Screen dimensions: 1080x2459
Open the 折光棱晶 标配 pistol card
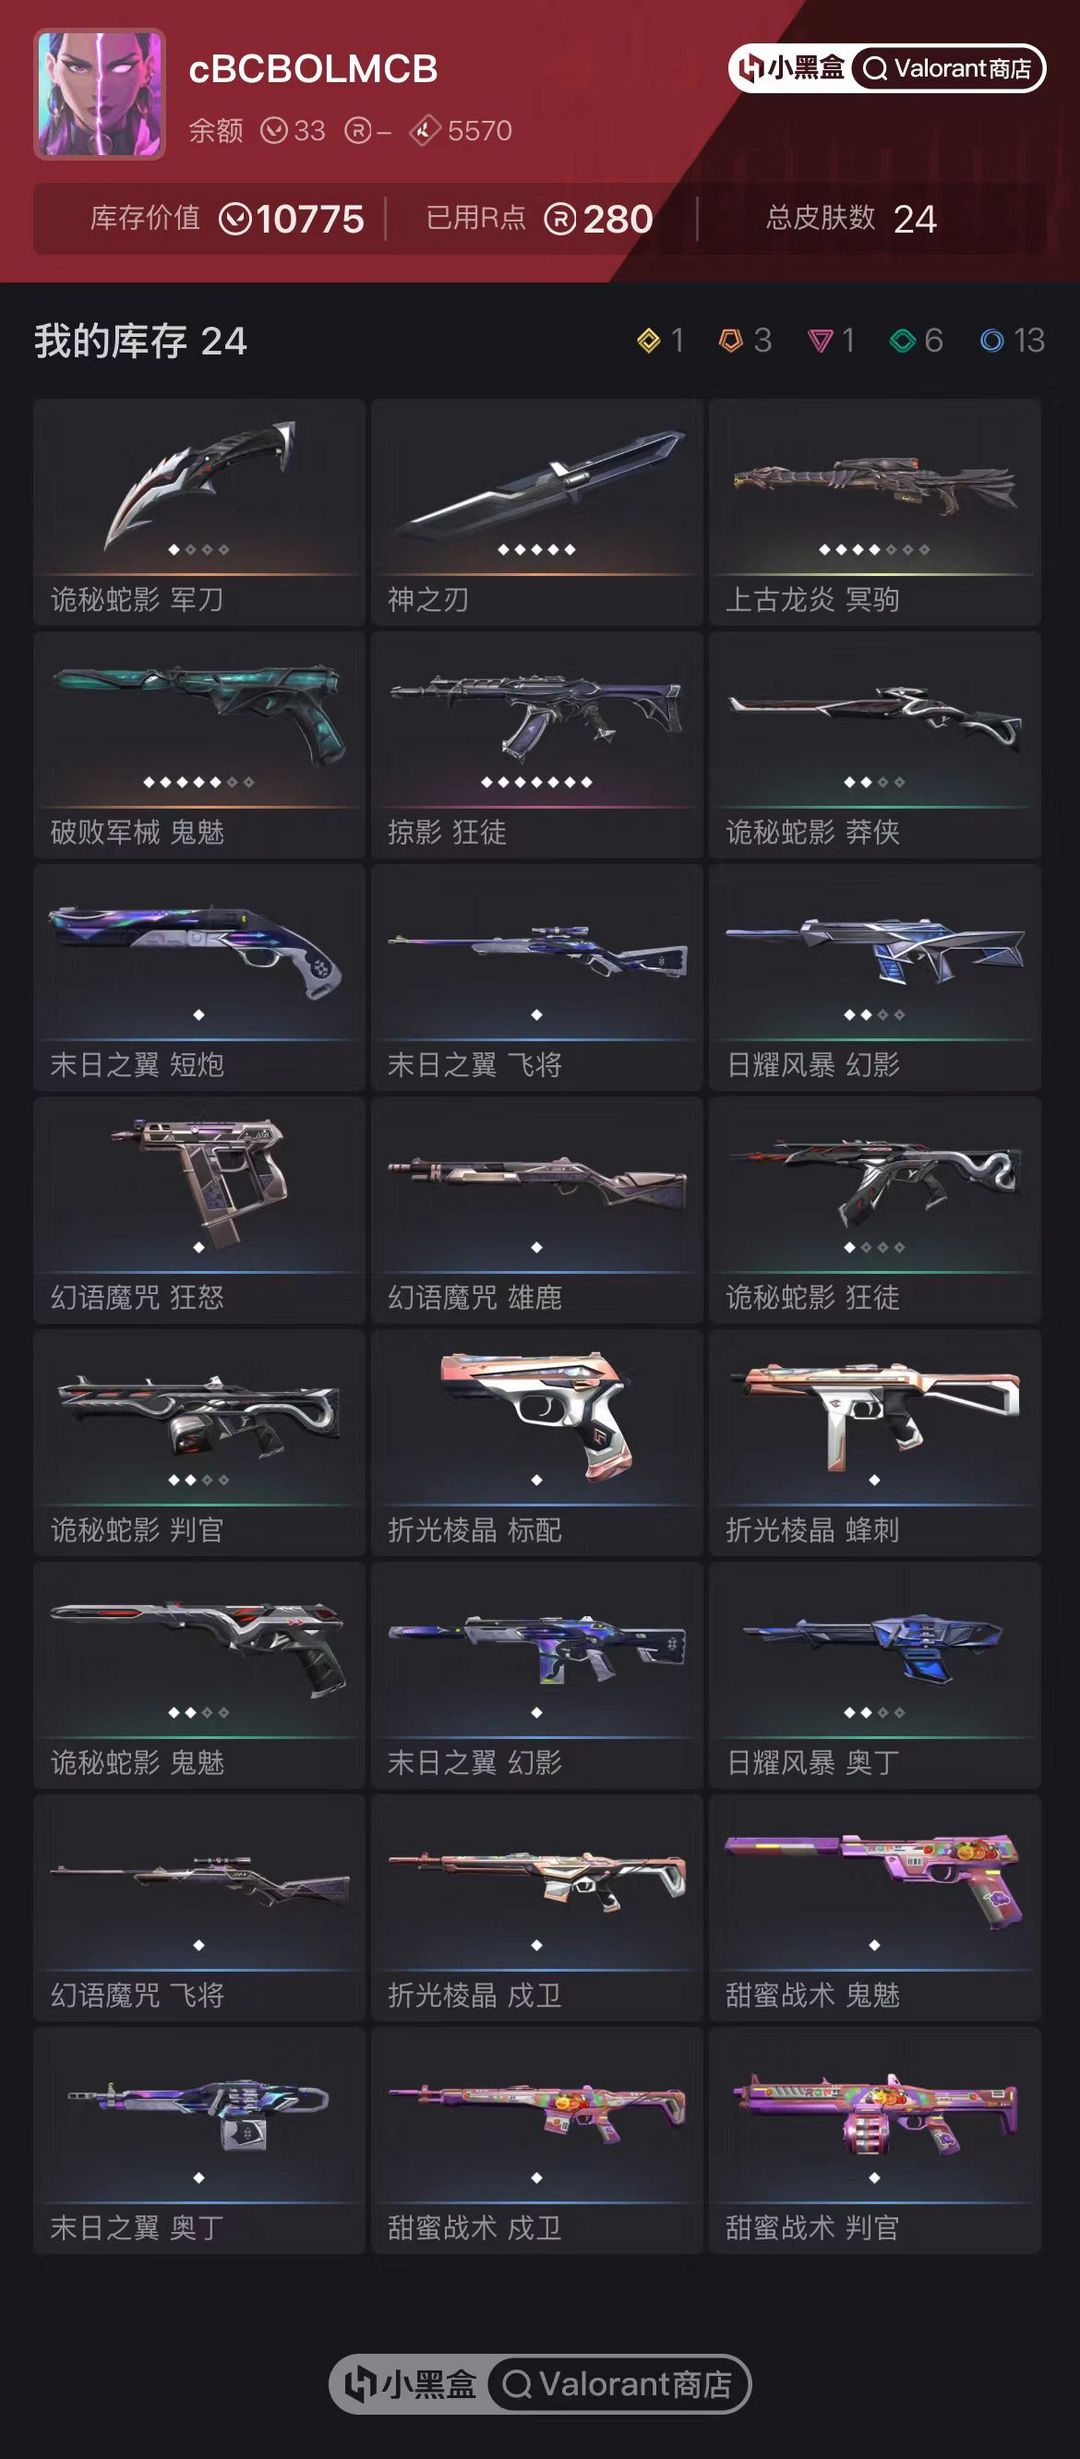pyautogui.click(x=537, y=1443)
